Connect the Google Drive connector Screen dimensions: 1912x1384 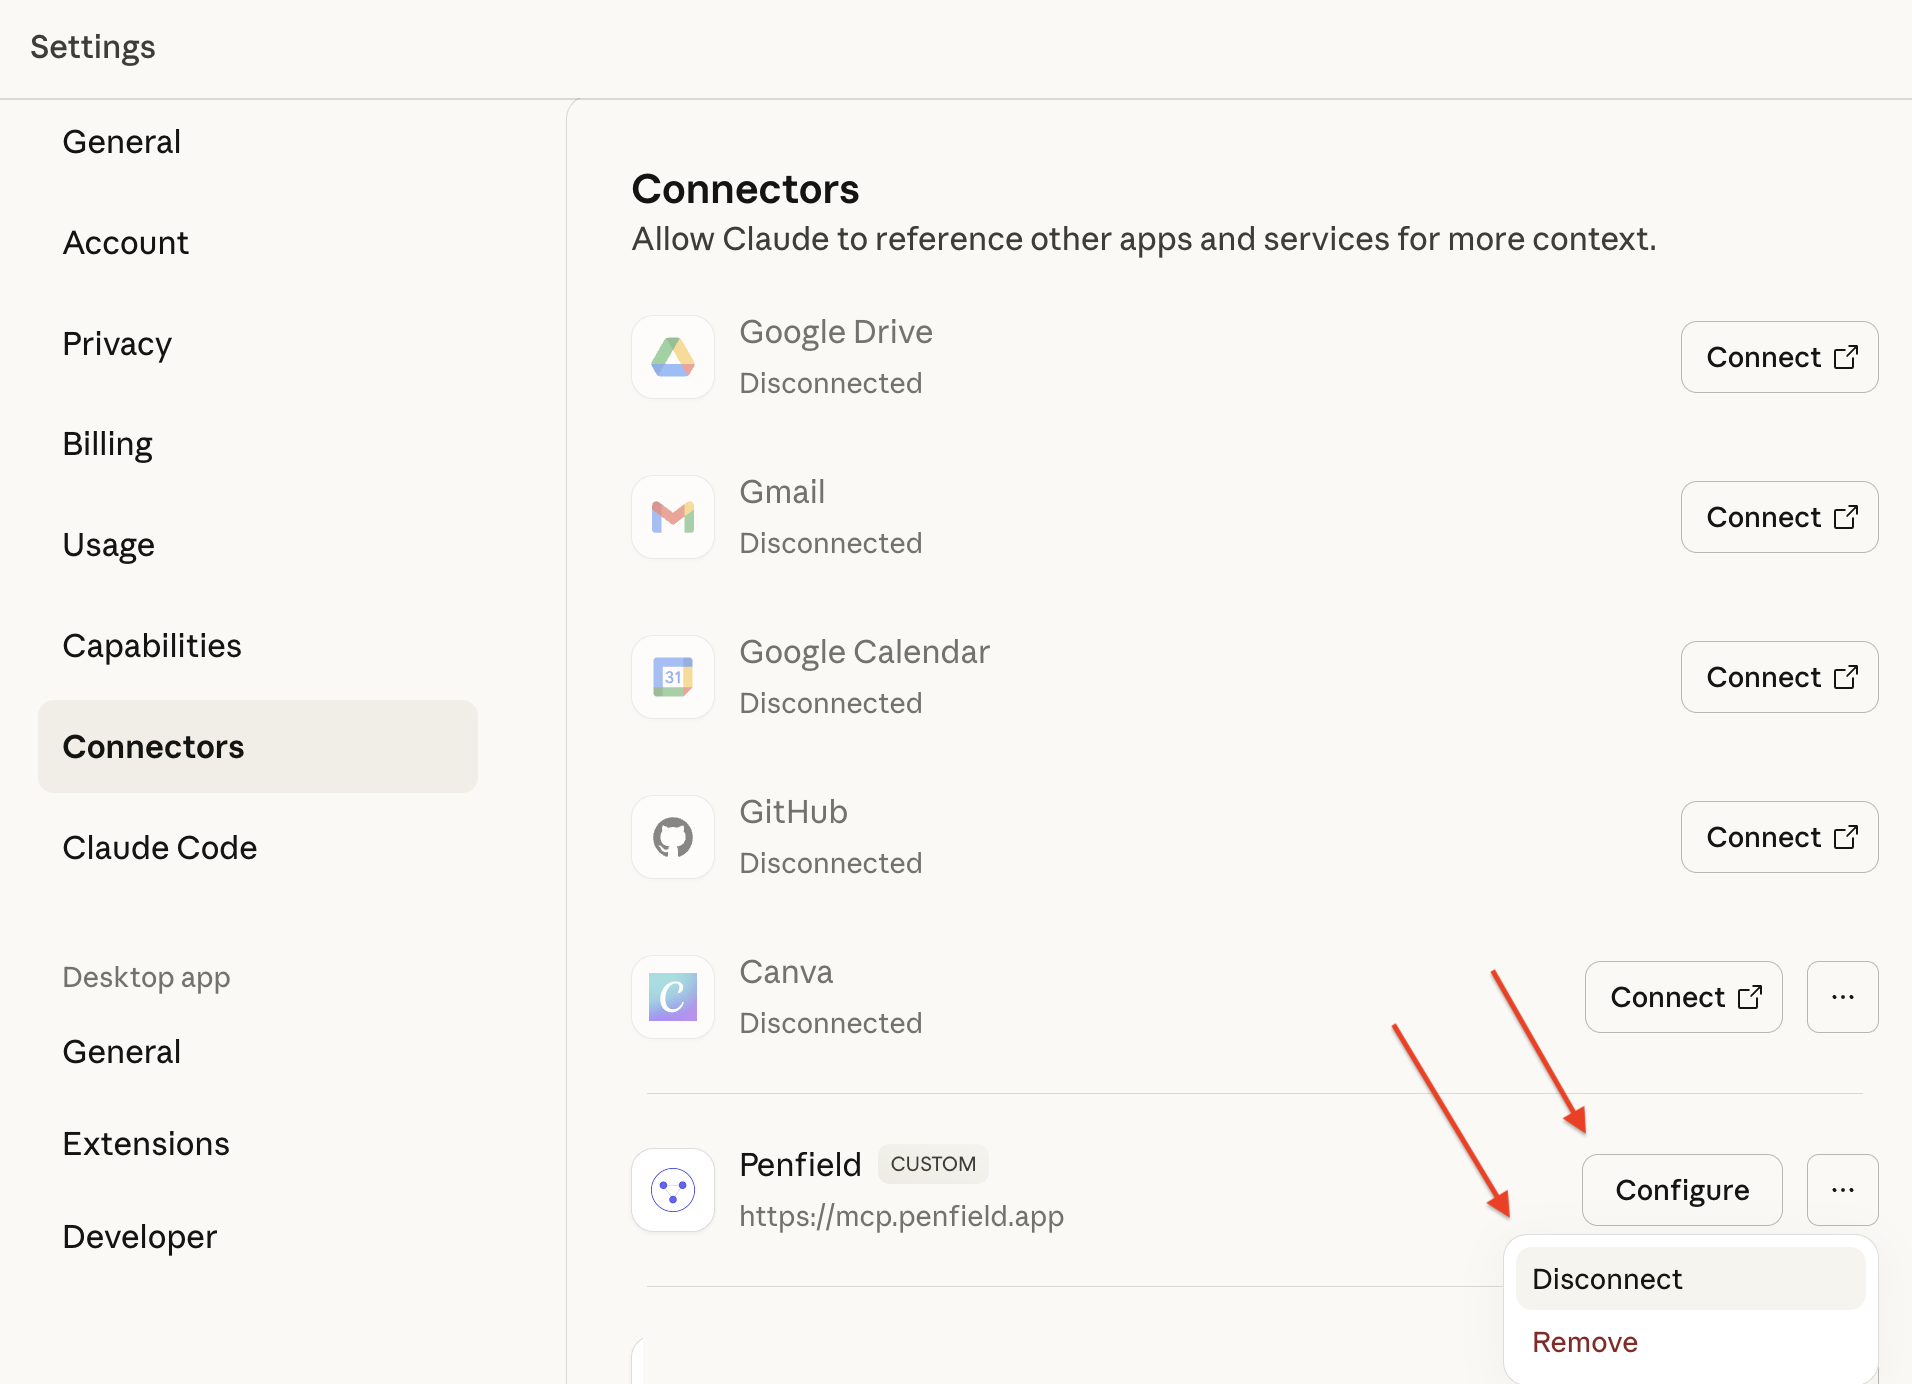pyautogui.click(x=1779, y=357)
